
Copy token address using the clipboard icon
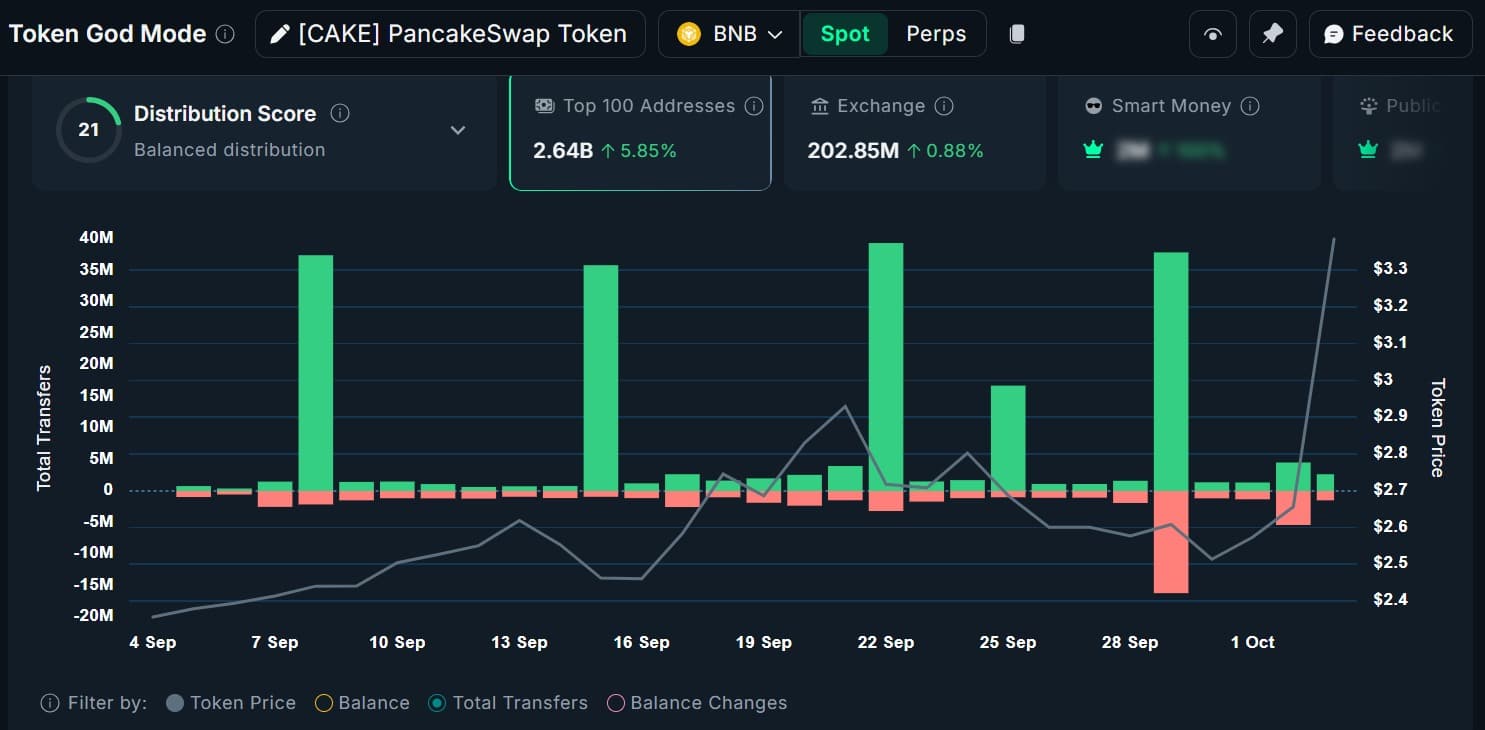click(1017, 34)
